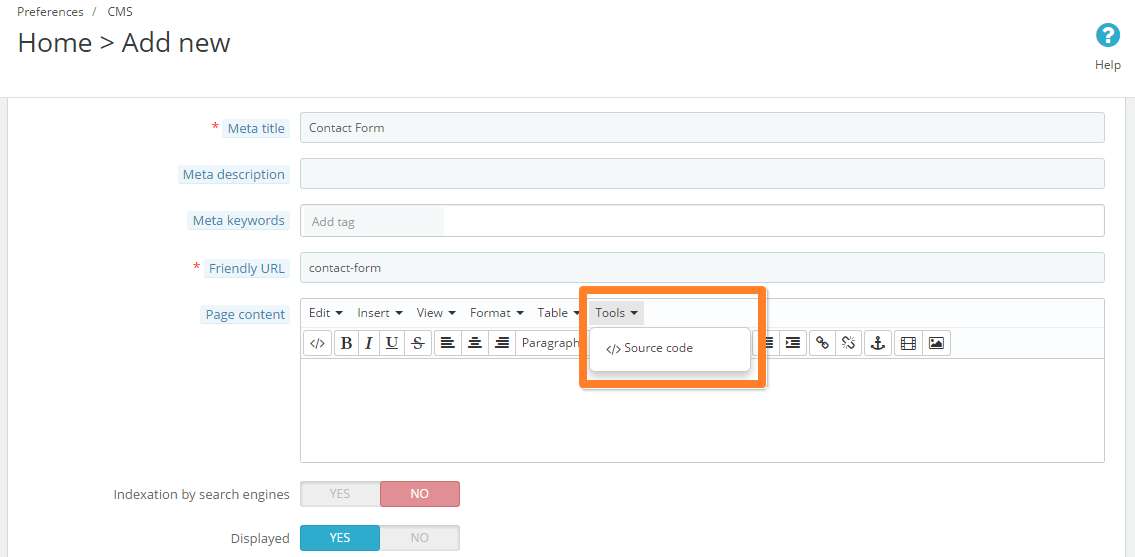Align text to the left
1135x557 pixels.
(447, 343)
